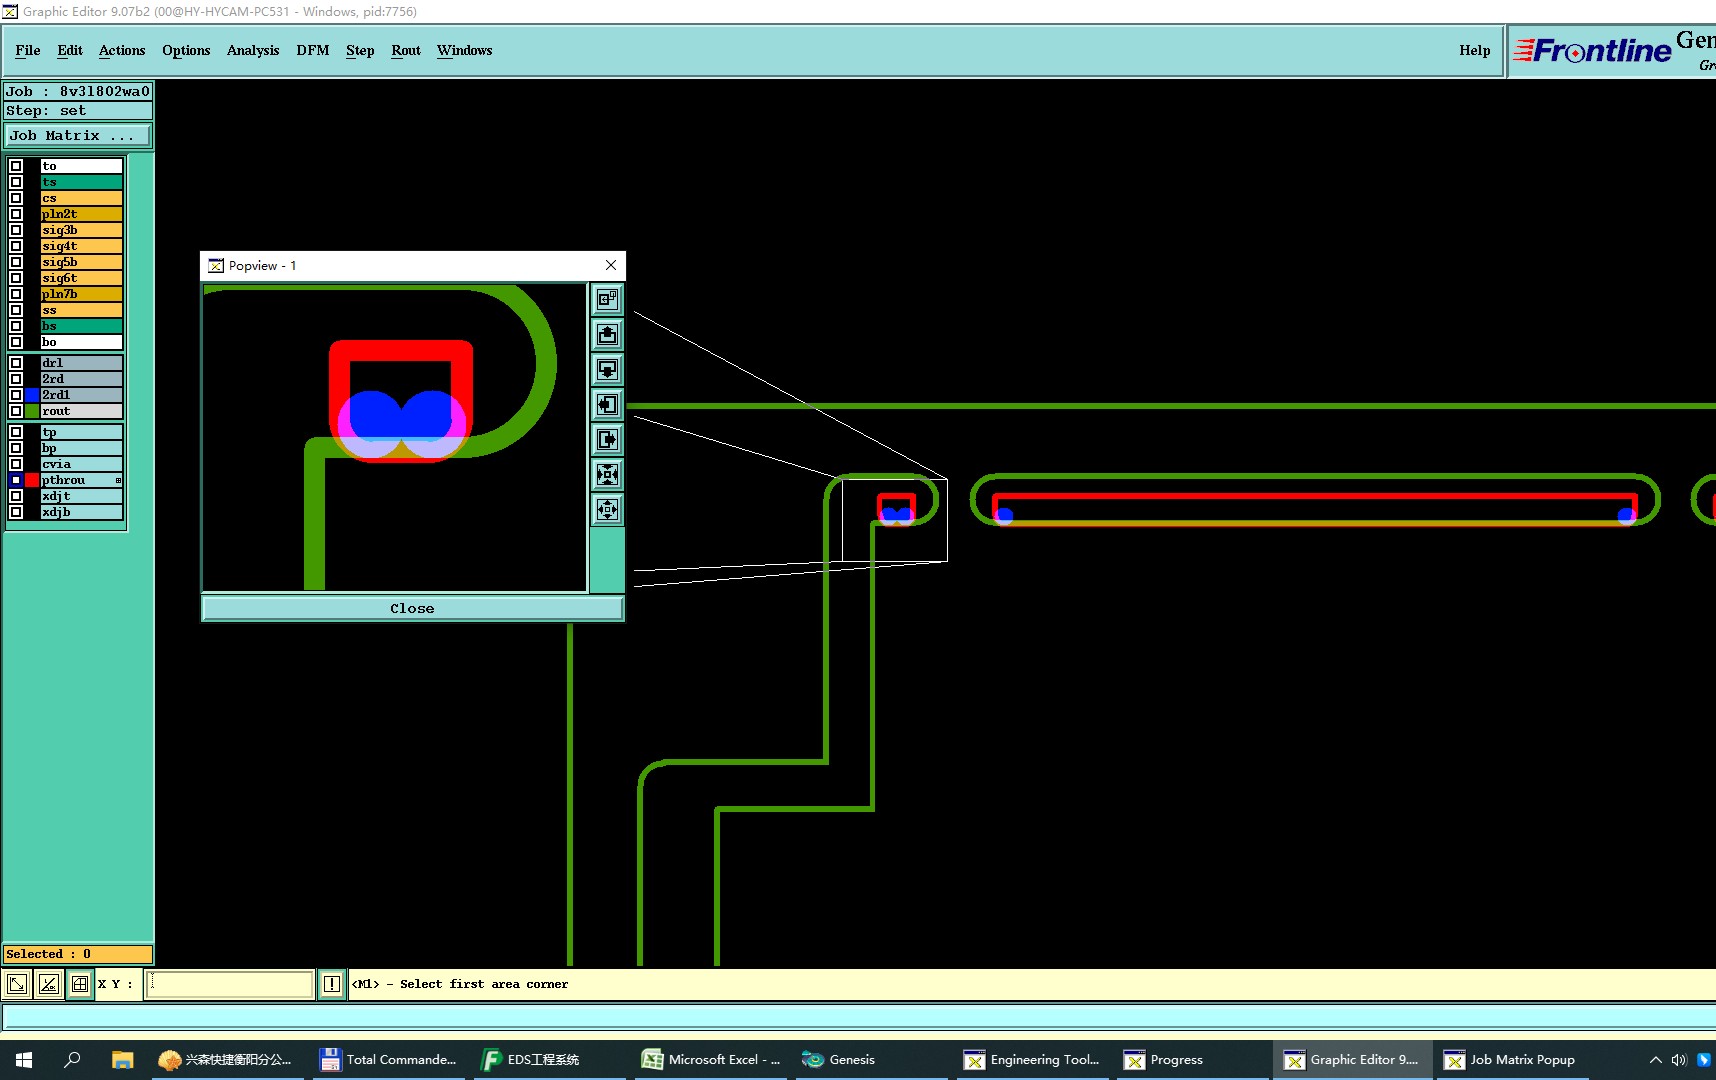
Task: Pan the popview left with left-arrow icon
Action: (607, 404)
